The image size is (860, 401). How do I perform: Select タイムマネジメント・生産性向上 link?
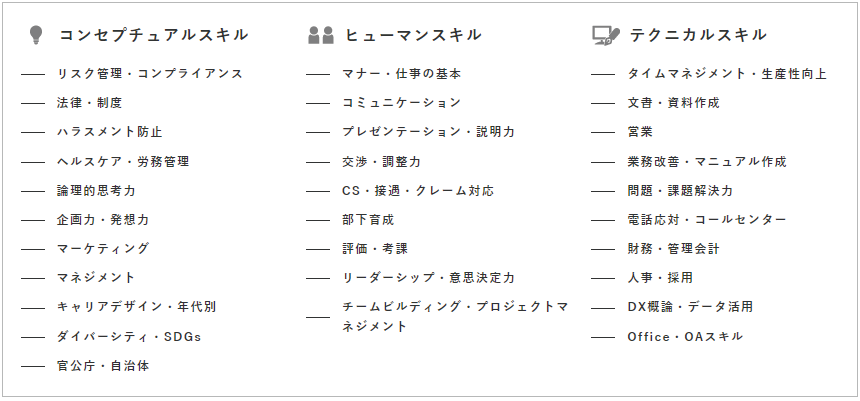727,74
